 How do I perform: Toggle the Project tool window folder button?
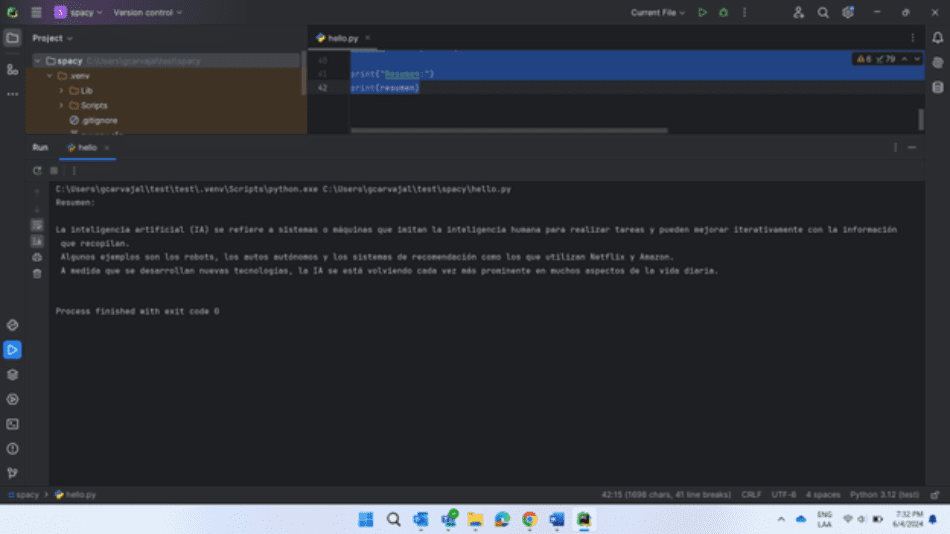pyautogui.click(x=12, y=38)
